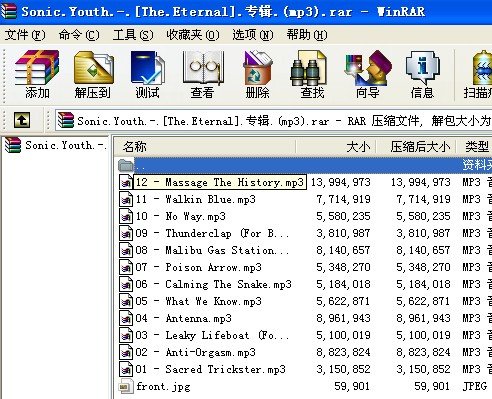
Task: Click the file icon of 04 - Antenna.mp3
Action: coord(126,318)
